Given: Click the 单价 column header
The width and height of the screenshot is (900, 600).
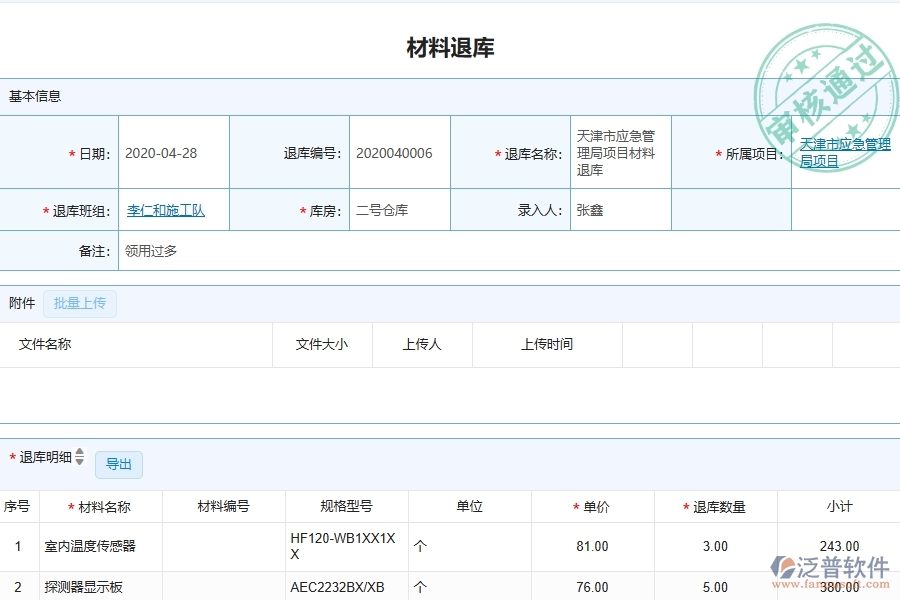Looking at the screenshot, I should 594,506.
